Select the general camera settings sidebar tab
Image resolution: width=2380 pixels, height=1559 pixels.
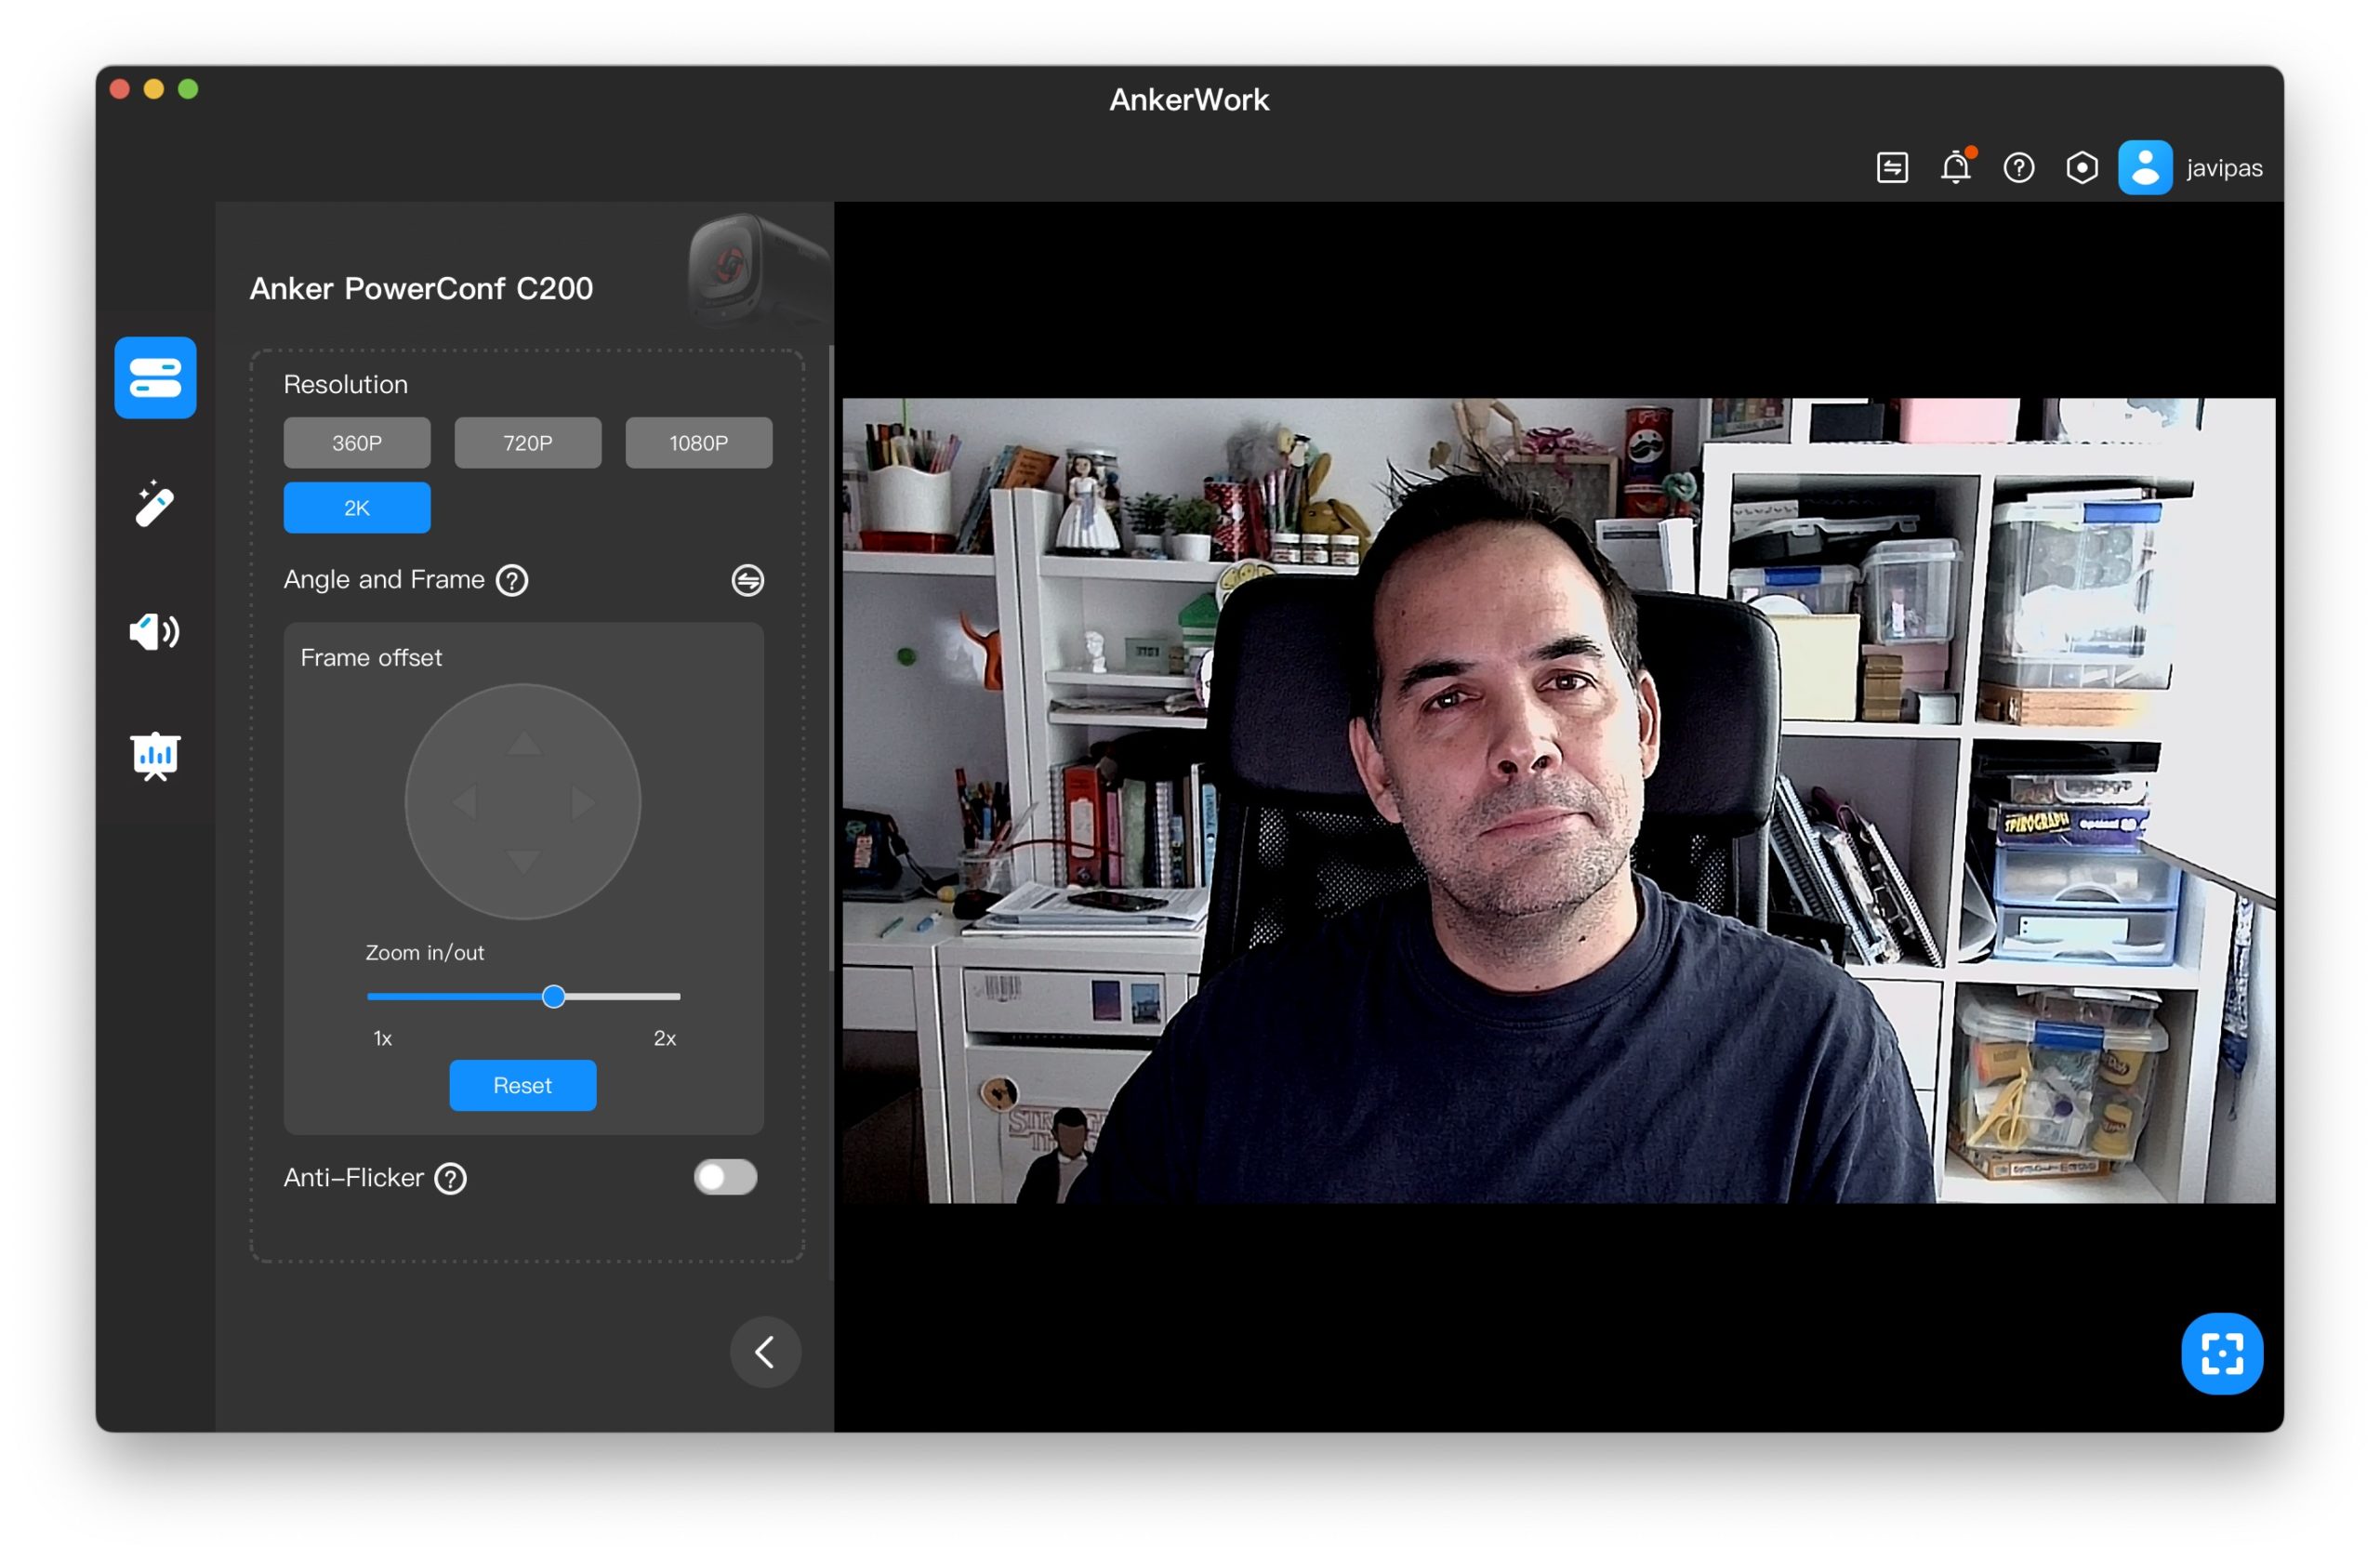tap(155, 378)
